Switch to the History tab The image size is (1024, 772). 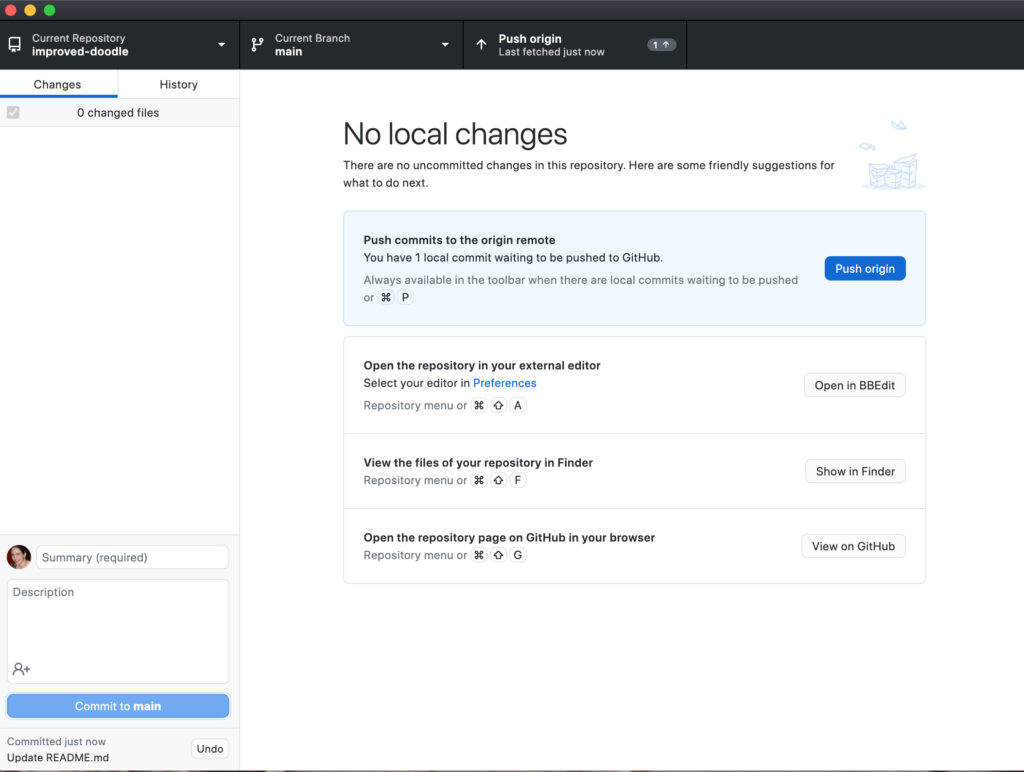(x=178, y=84)
